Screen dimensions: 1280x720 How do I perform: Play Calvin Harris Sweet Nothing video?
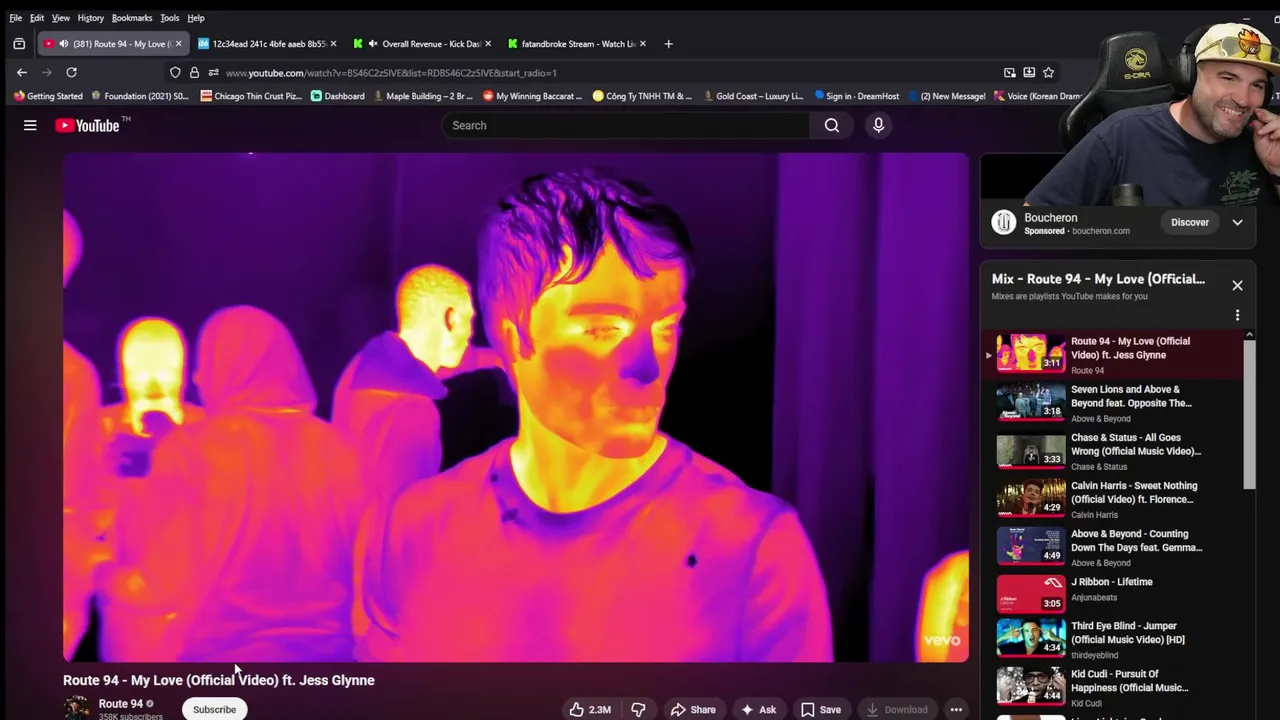coord(1110,499)
